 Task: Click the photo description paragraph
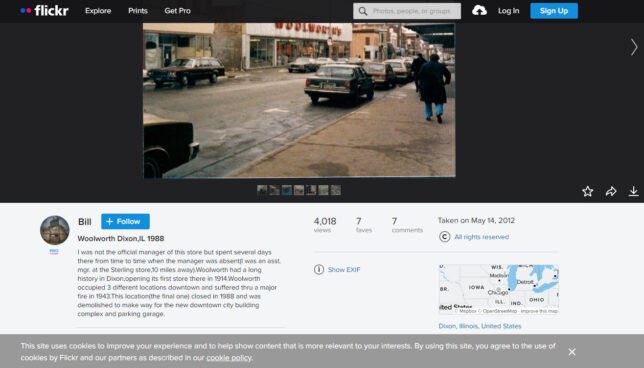[x=179, y=283]
